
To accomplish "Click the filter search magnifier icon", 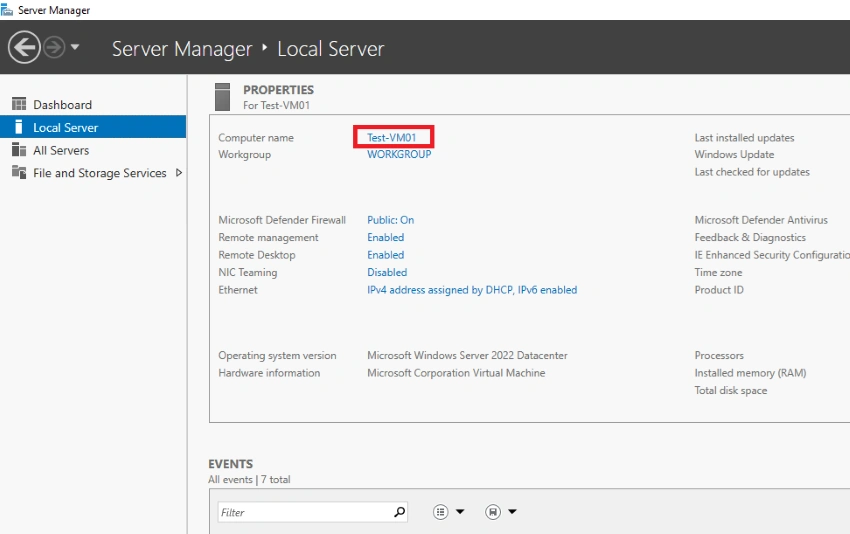I will click(400, 511).
